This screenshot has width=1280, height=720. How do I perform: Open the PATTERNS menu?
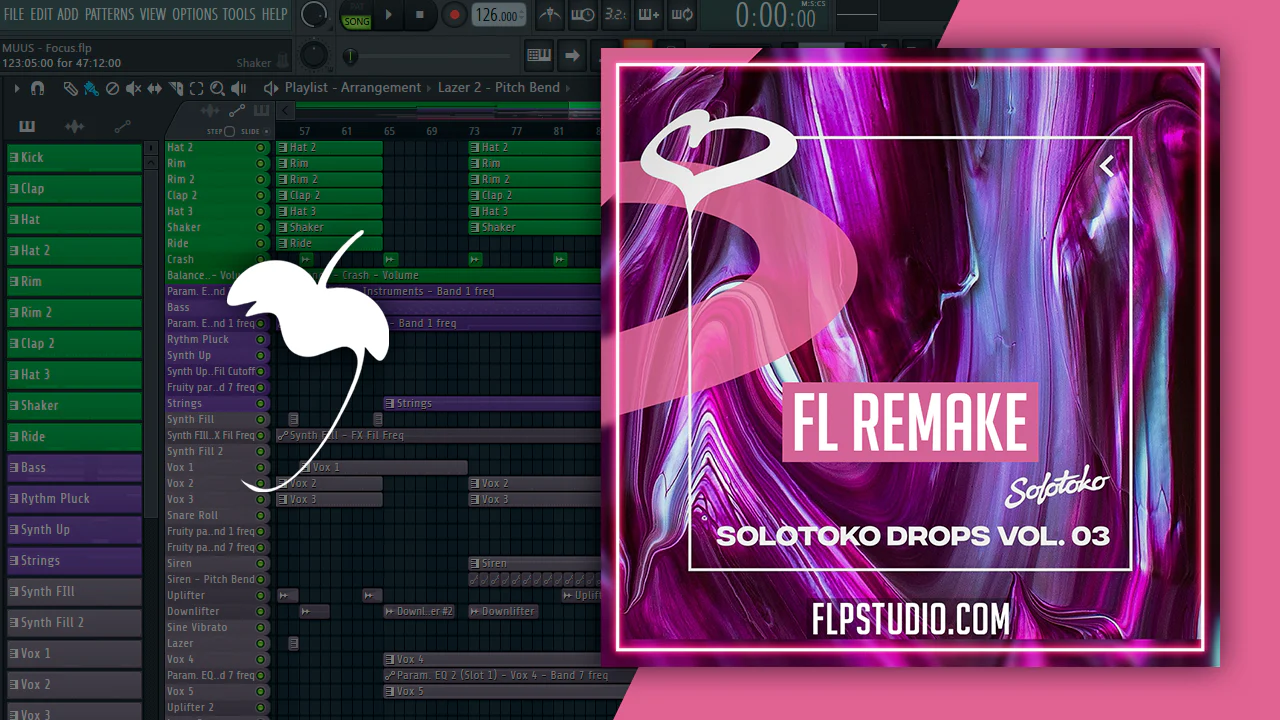pyautogui.click(x=109, y=14)
